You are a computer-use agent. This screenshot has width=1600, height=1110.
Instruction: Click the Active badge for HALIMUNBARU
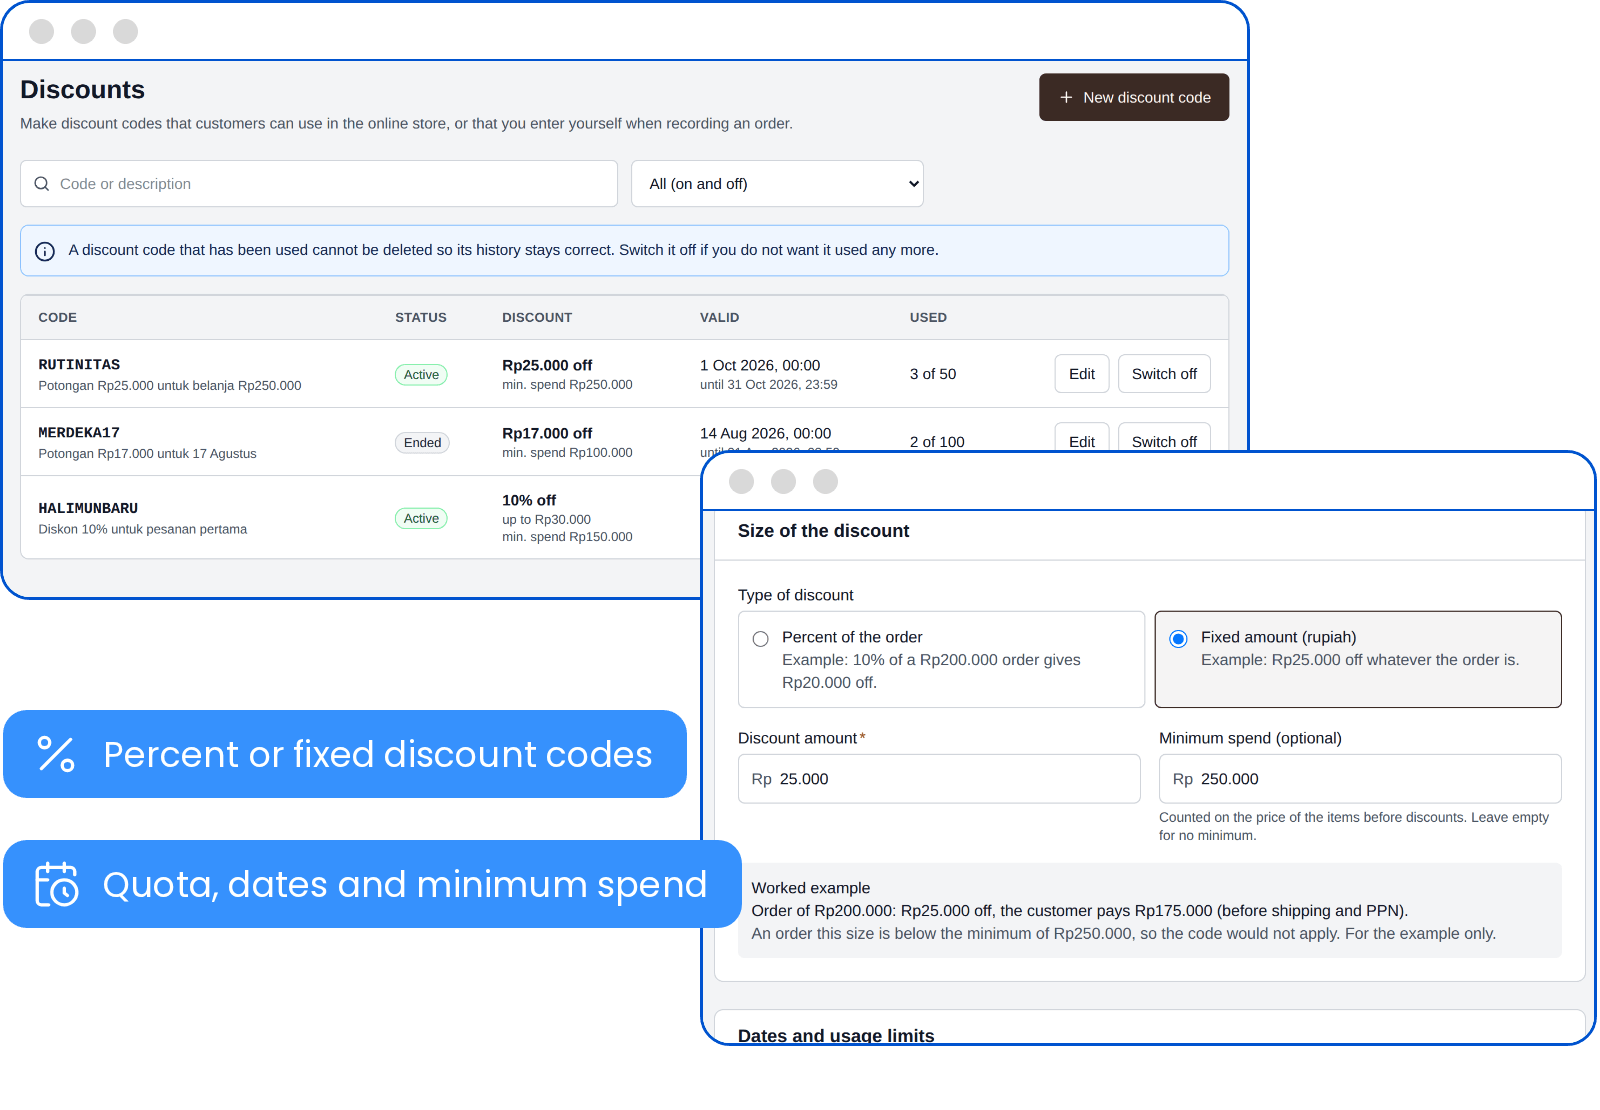tap(421, 519)
